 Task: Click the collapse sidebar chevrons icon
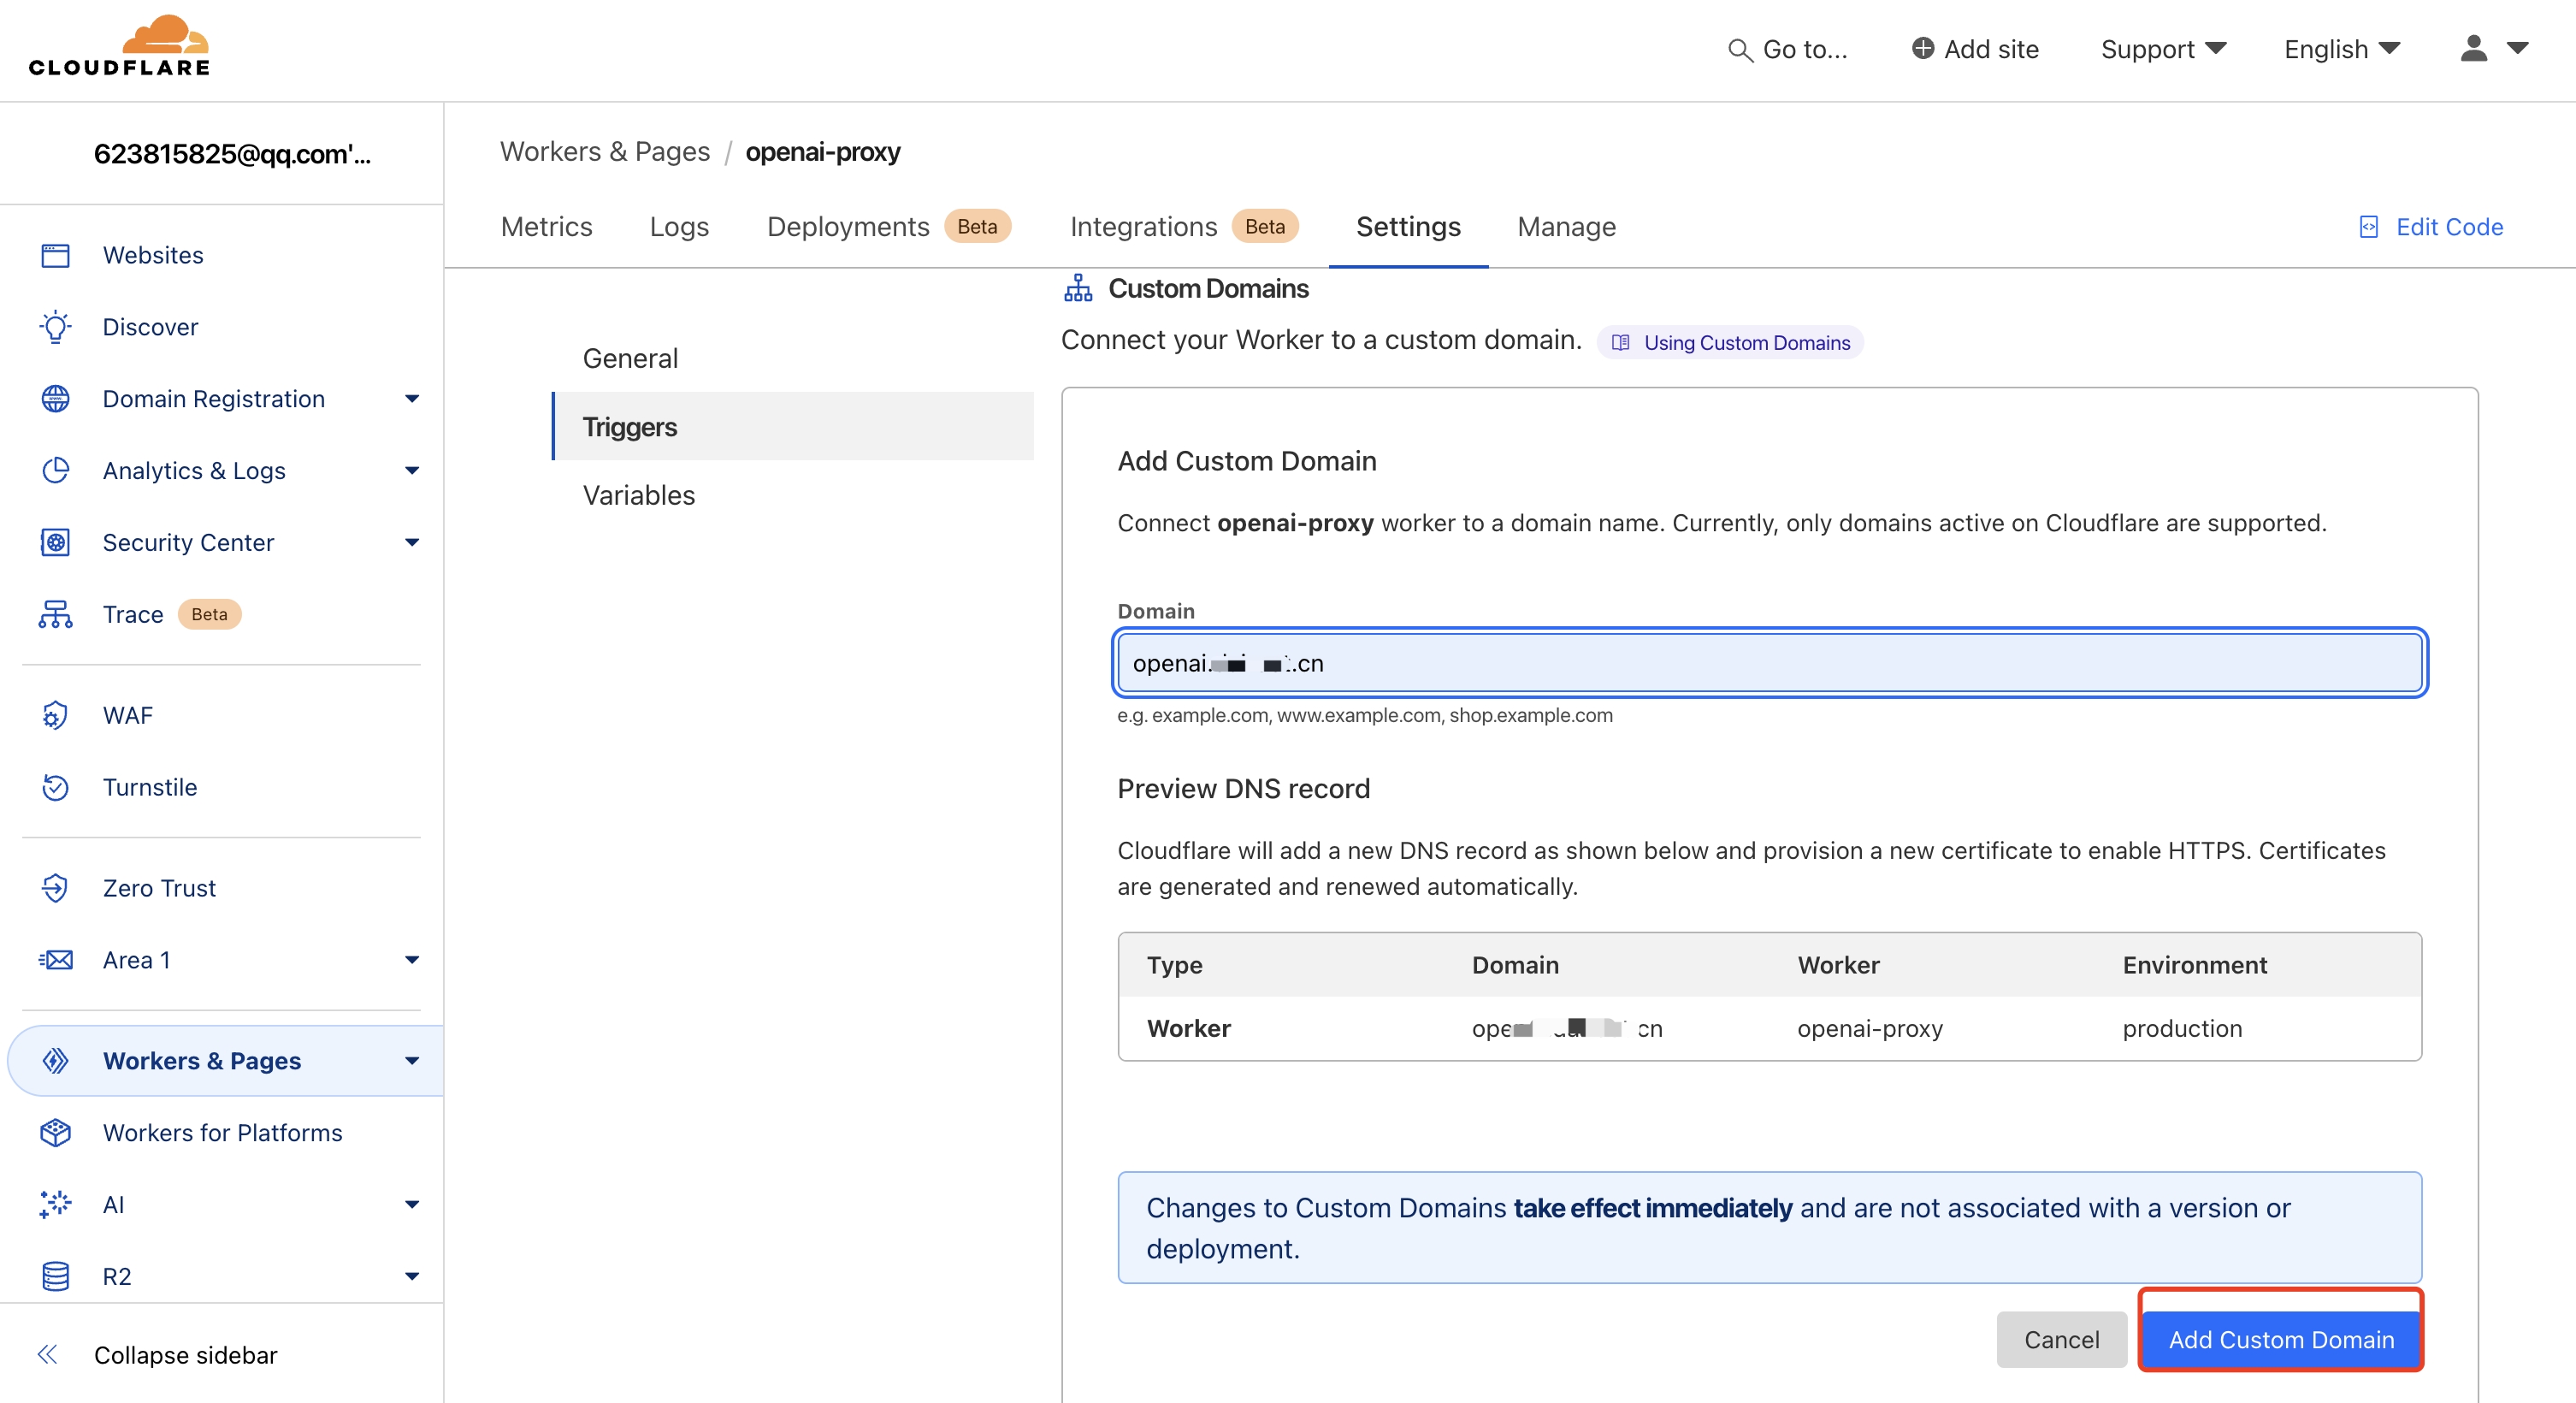47,1354
